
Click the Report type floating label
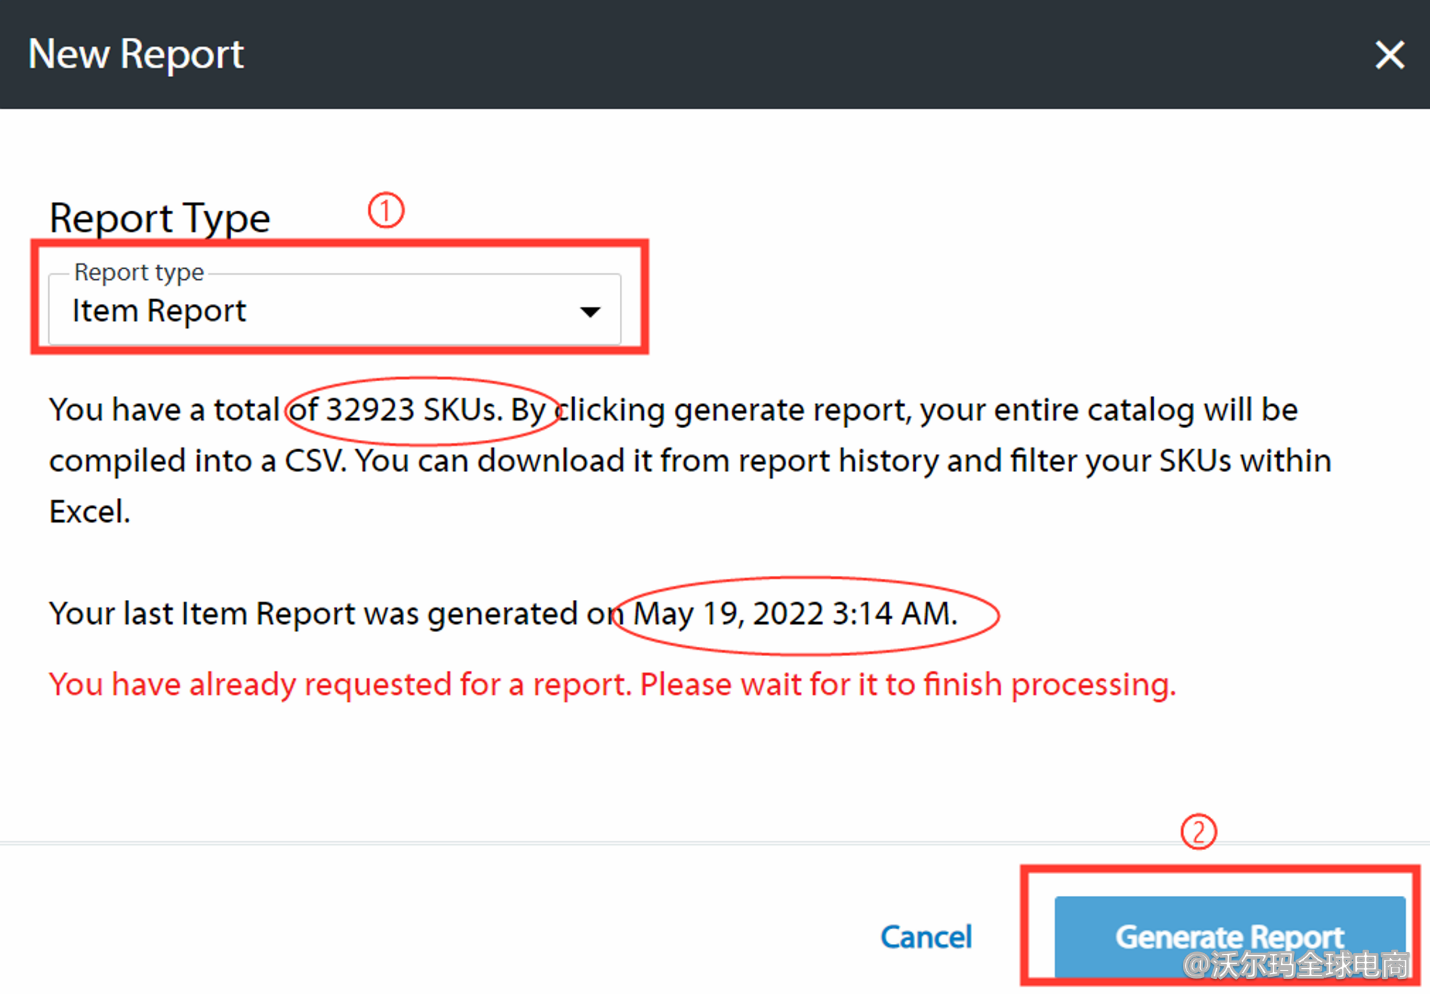coord(138,272)
